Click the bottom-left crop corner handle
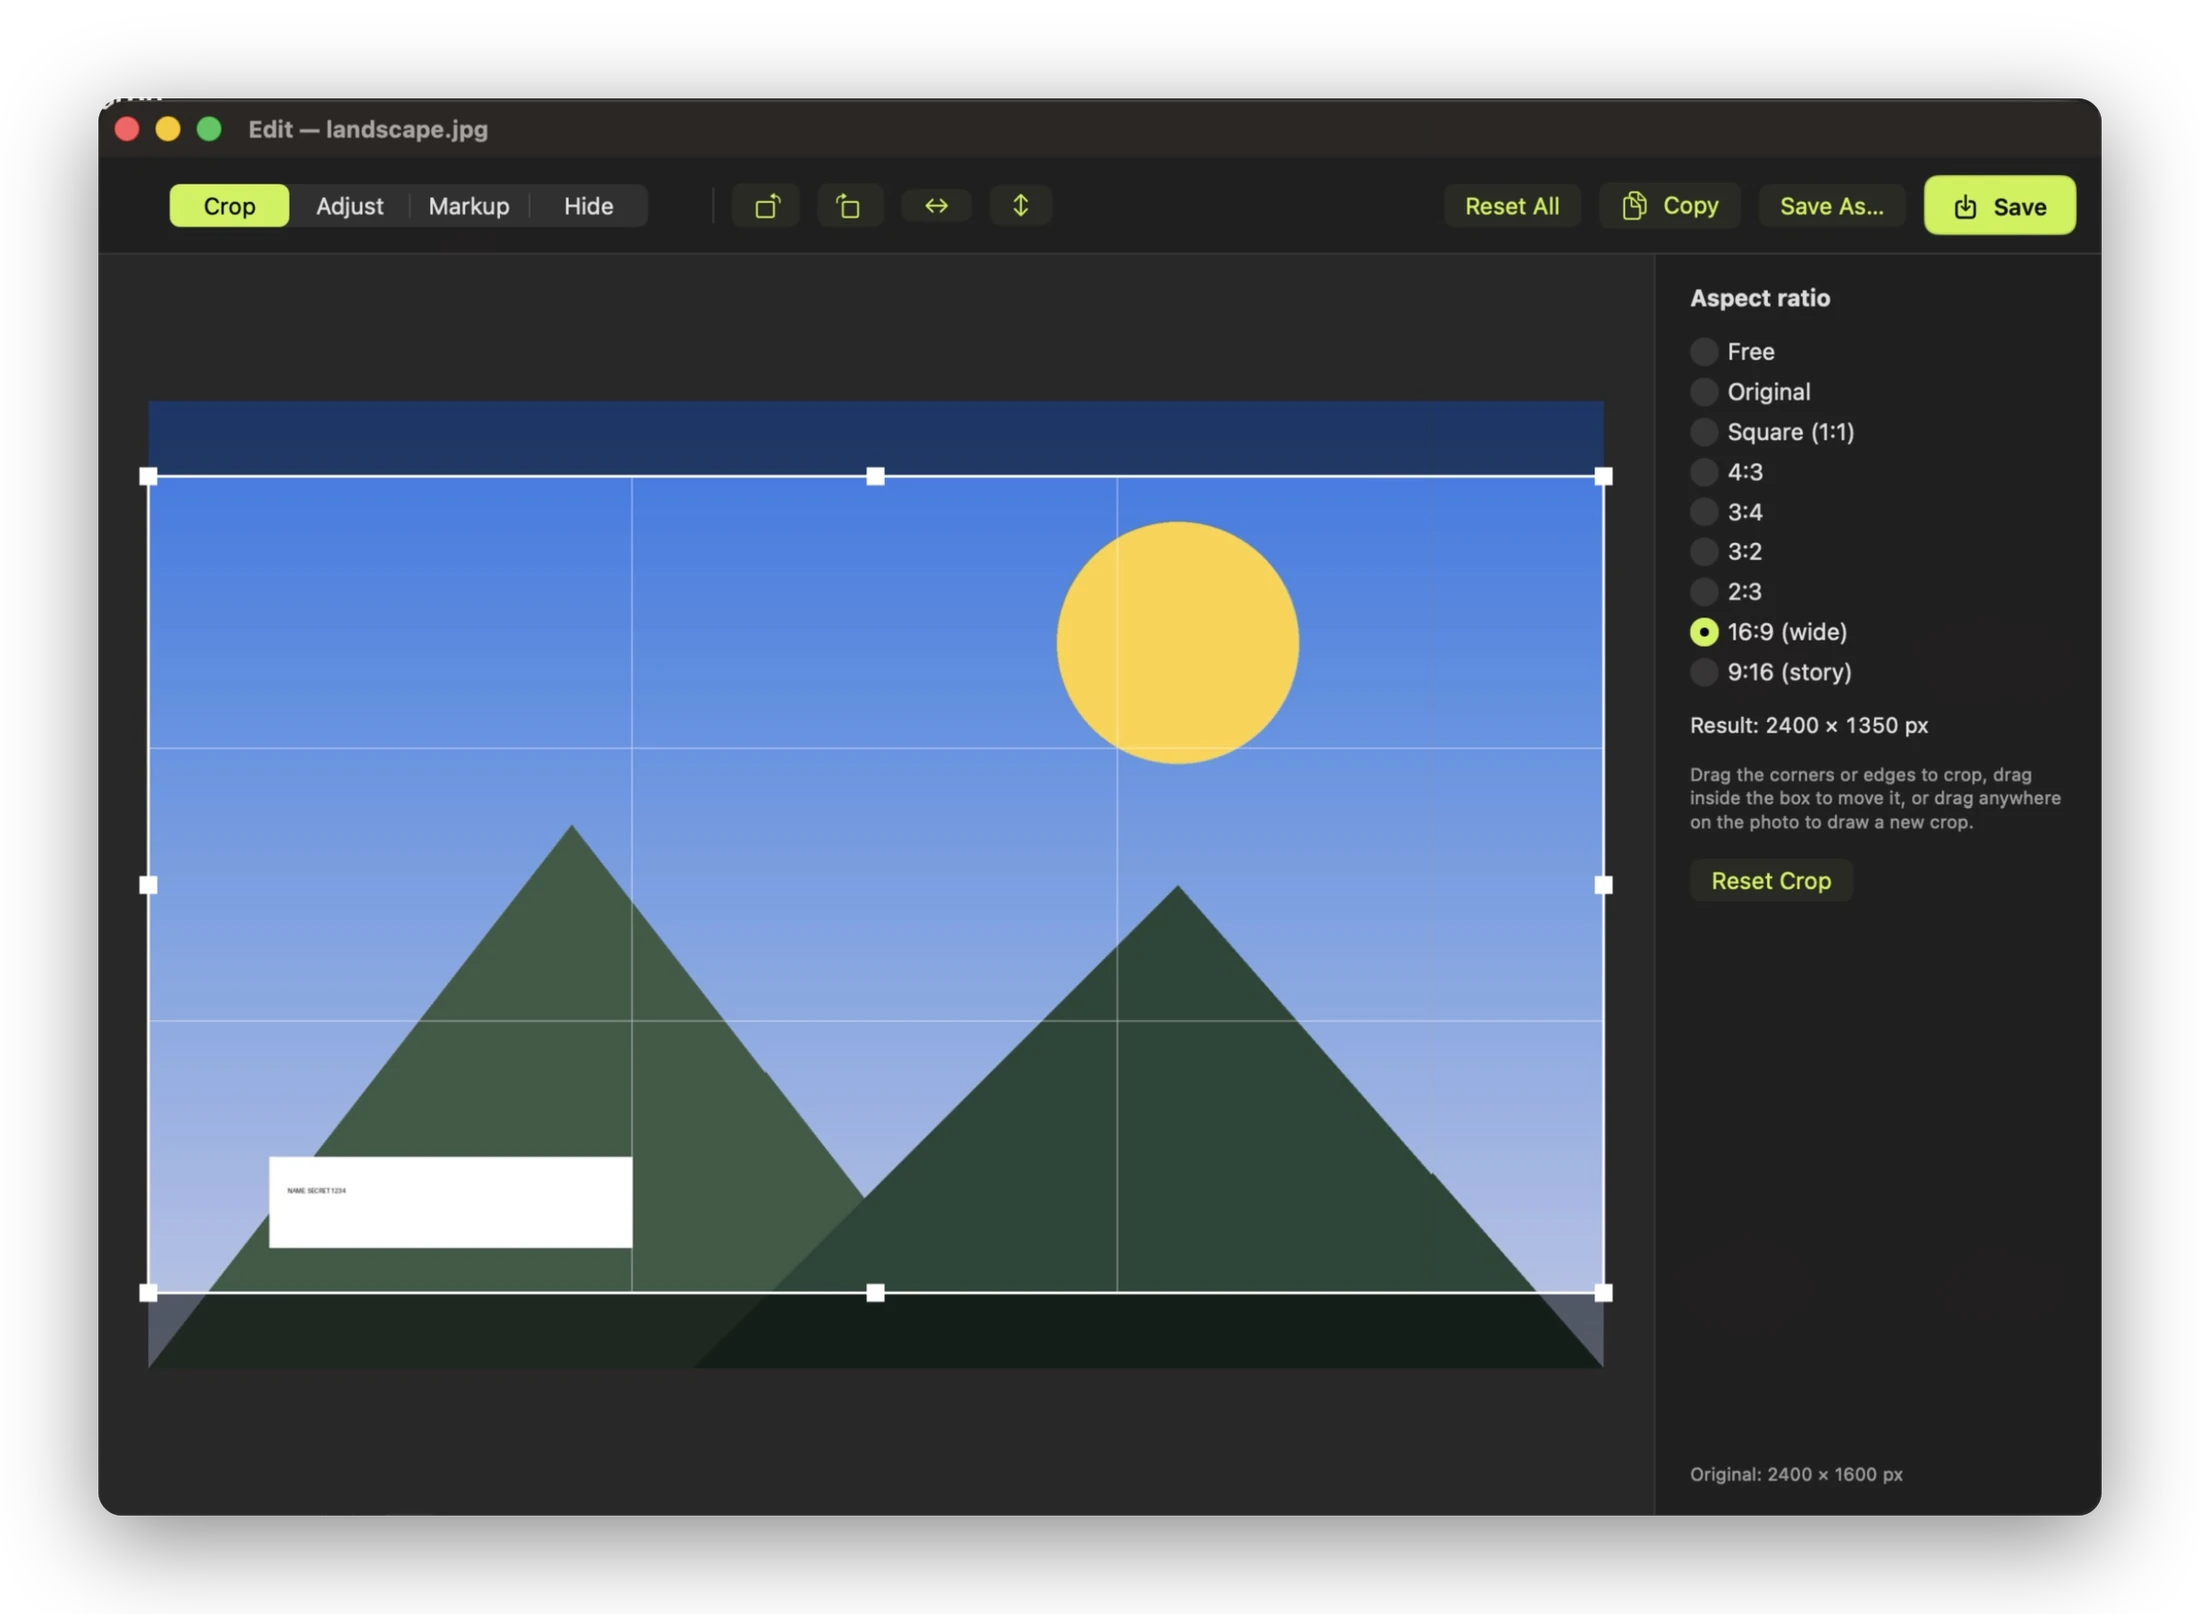The image size is (2200, 1614). tap(148, 1293)
